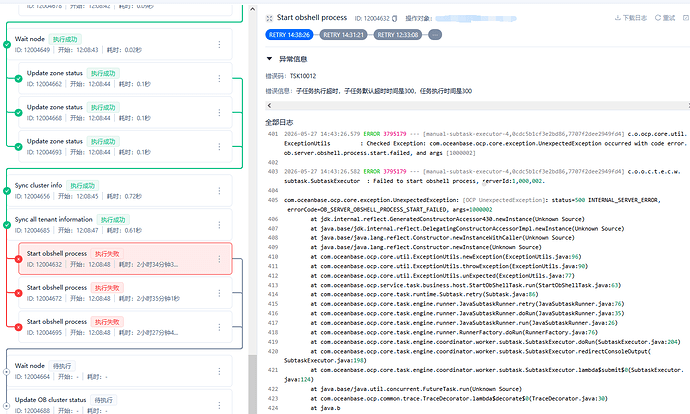The width and height of the screenshot is (690, 414).
Task: Click the green success icon of Sync cluster info
Action: coord(7,191)
